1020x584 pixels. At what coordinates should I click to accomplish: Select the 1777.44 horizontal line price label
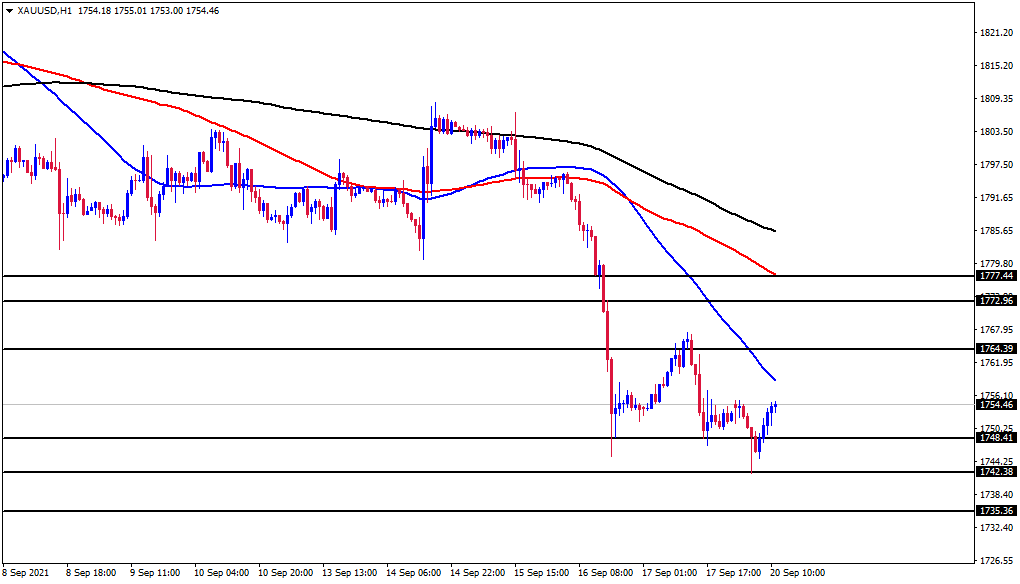coord(997,276)
